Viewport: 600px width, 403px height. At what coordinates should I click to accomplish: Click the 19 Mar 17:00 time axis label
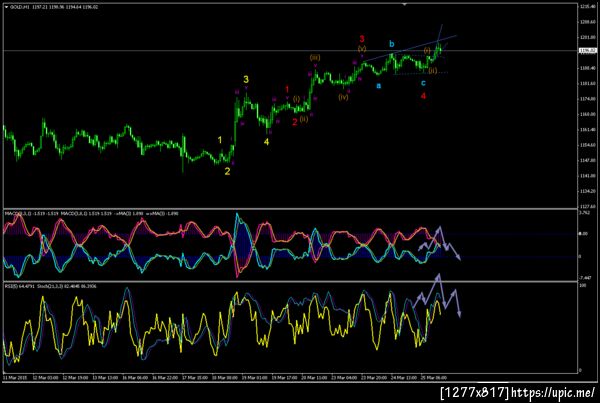[284, 378]
